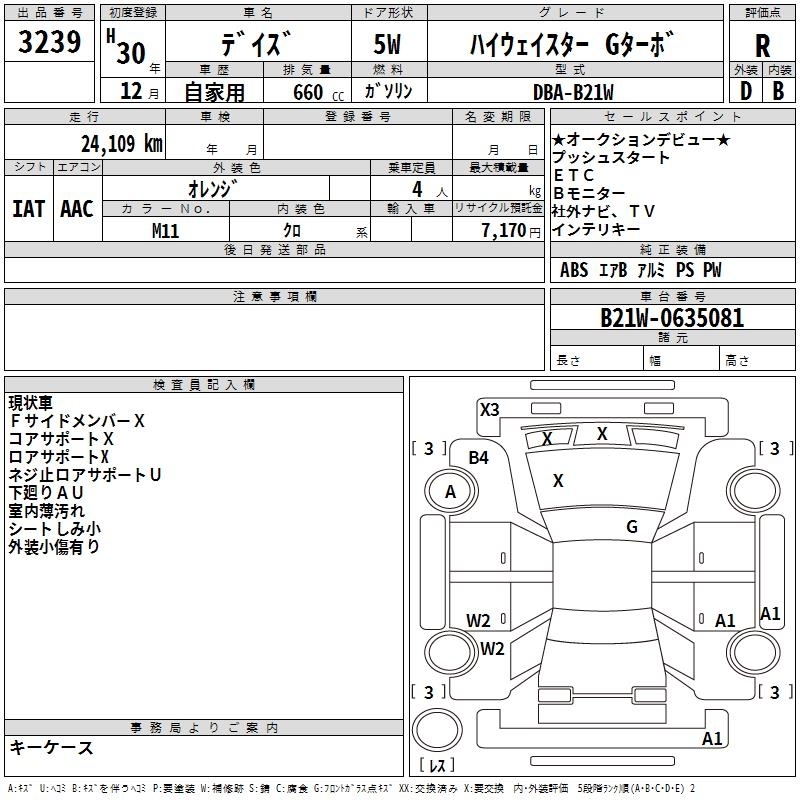Screen dimensions: 800x800
Task: Select note Fサイドメンバー X
Action: click(x=77, y=421)
